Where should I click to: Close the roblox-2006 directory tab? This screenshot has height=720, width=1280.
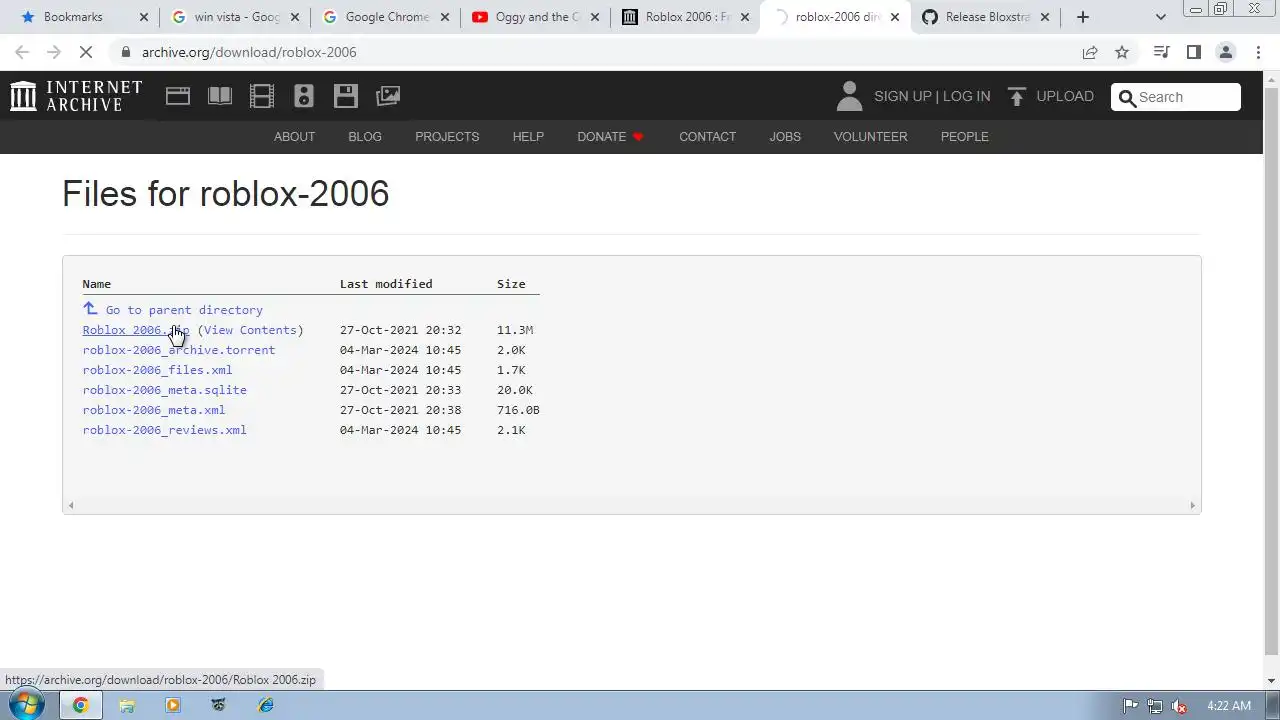895,17
